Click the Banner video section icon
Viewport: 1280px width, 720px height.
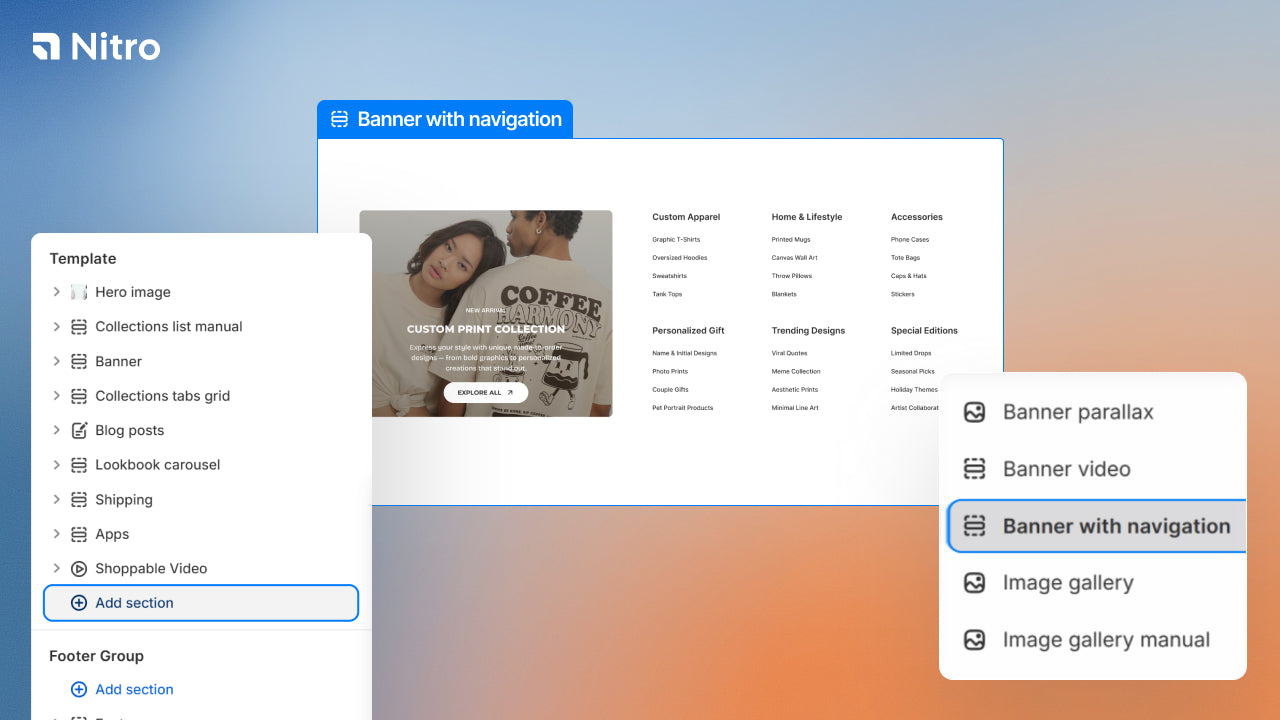[x=974, y=469]
